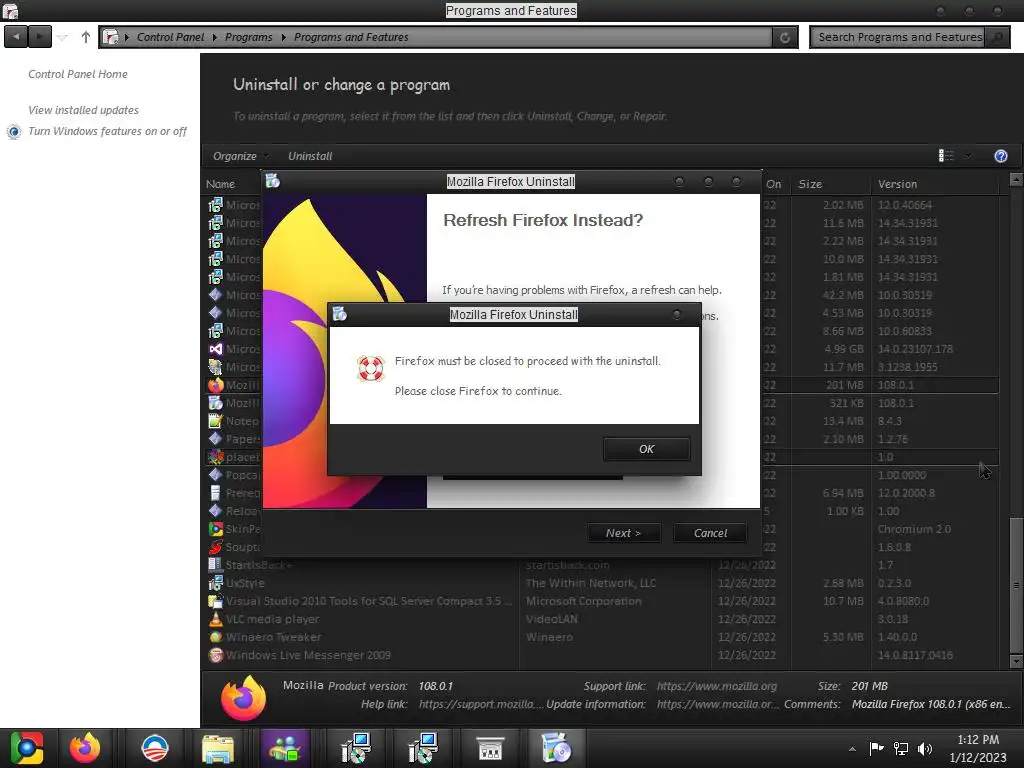1024x768 pixels.
Task: Click the address bar folder icon
Action: [x=111, y=37]
